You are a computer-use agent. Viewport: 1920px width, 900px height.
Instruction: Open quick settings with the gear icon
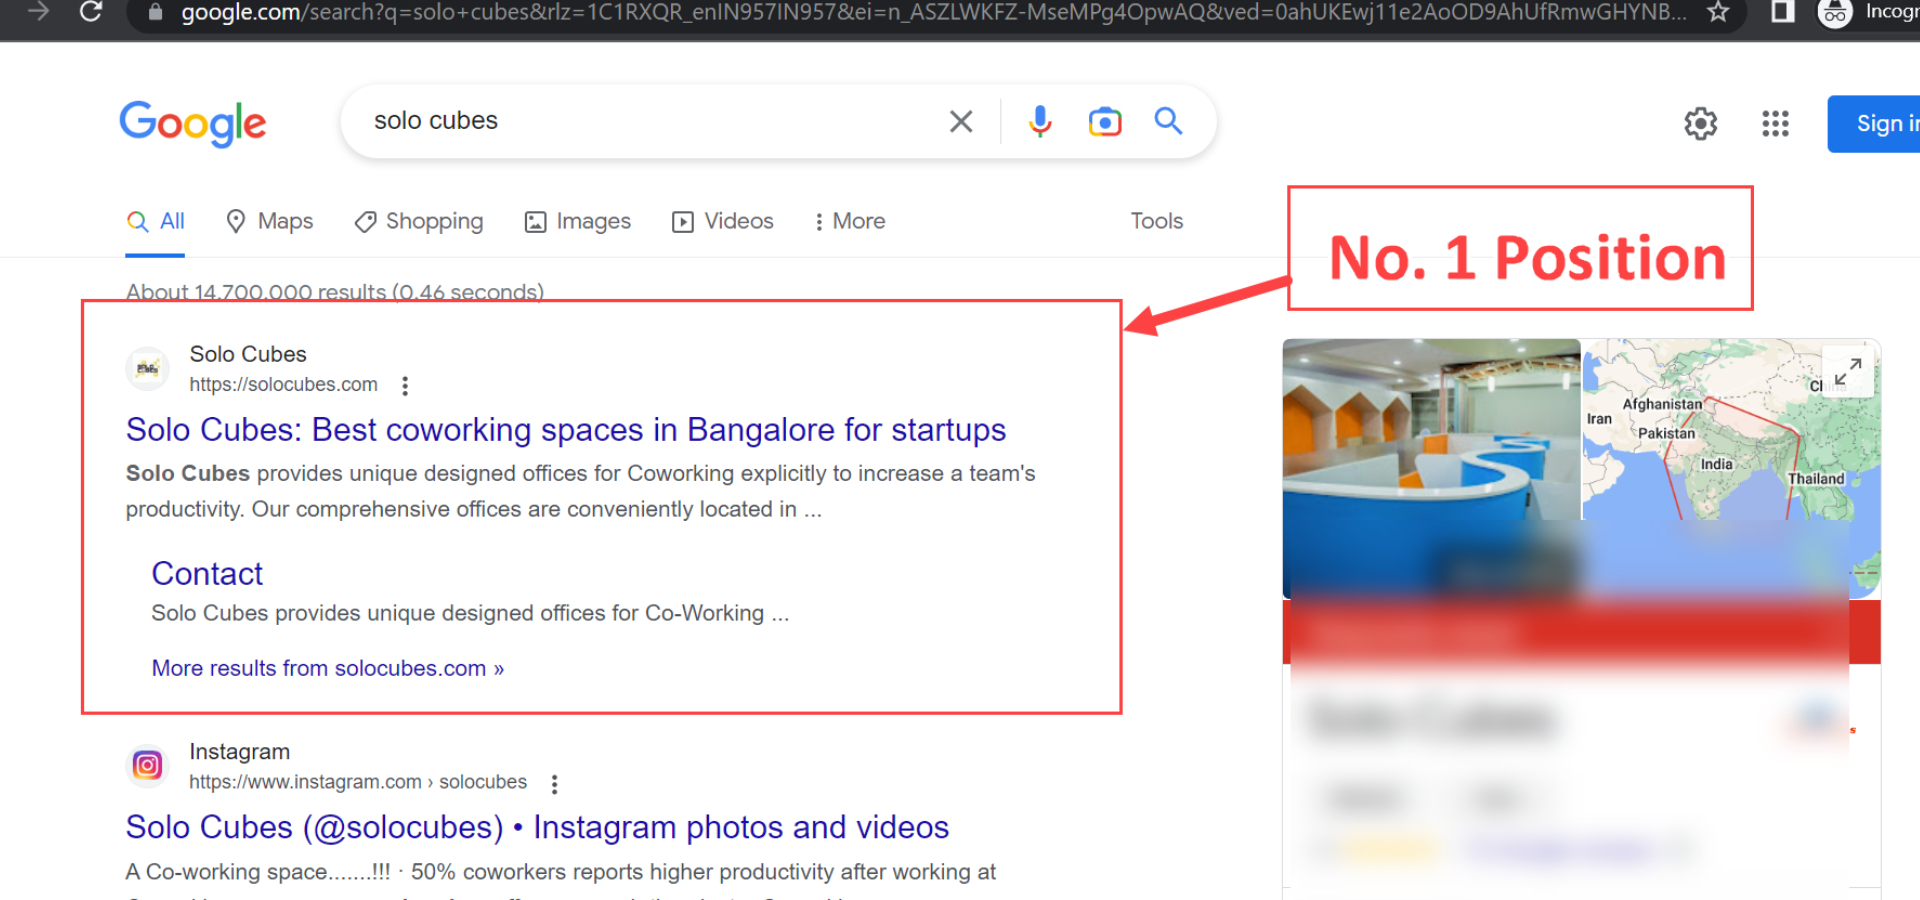pyautogui.click(x=1700, y=123)
